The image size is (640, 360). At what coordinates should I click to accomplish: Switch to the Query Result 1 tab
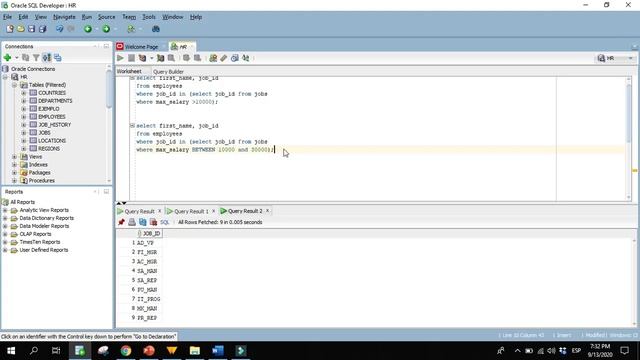pos(191,211)
